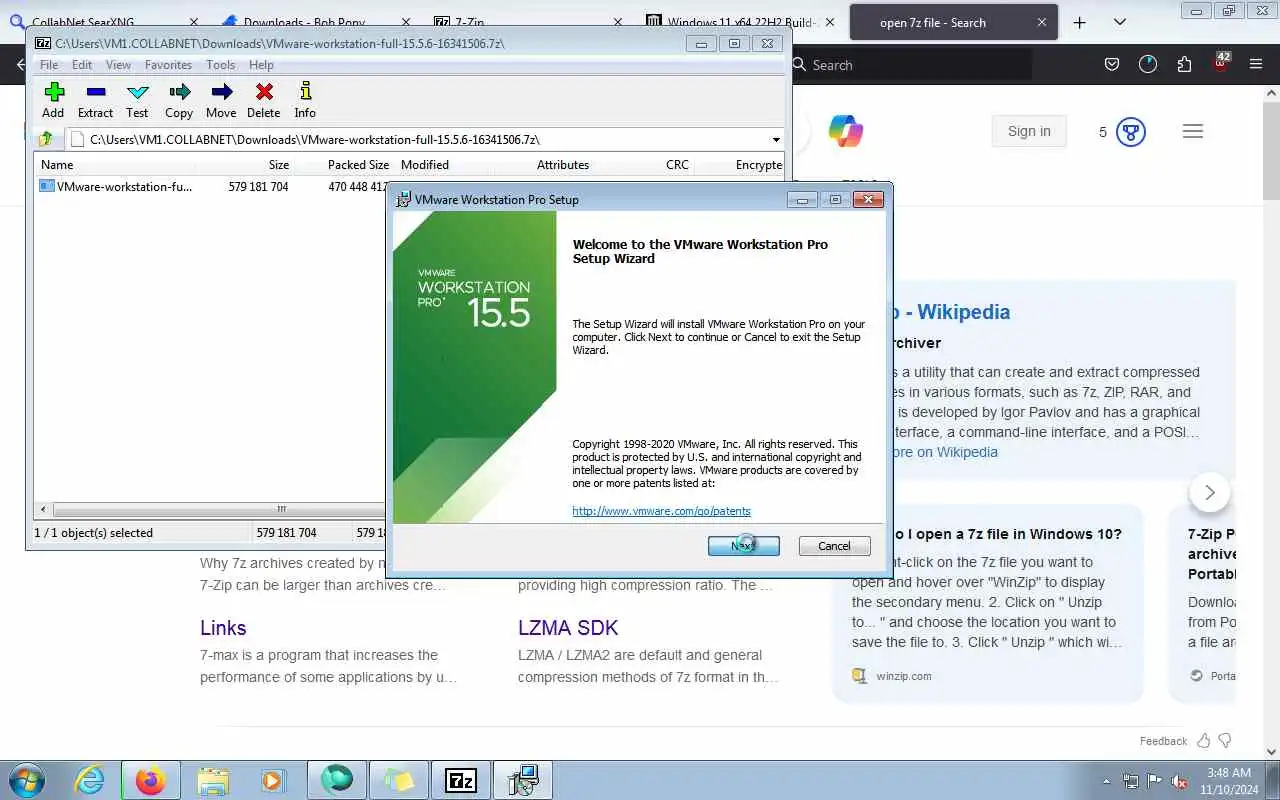Open the Links heading link
The height and width of the screenshot is (800, 1280).
click(223, 628)
